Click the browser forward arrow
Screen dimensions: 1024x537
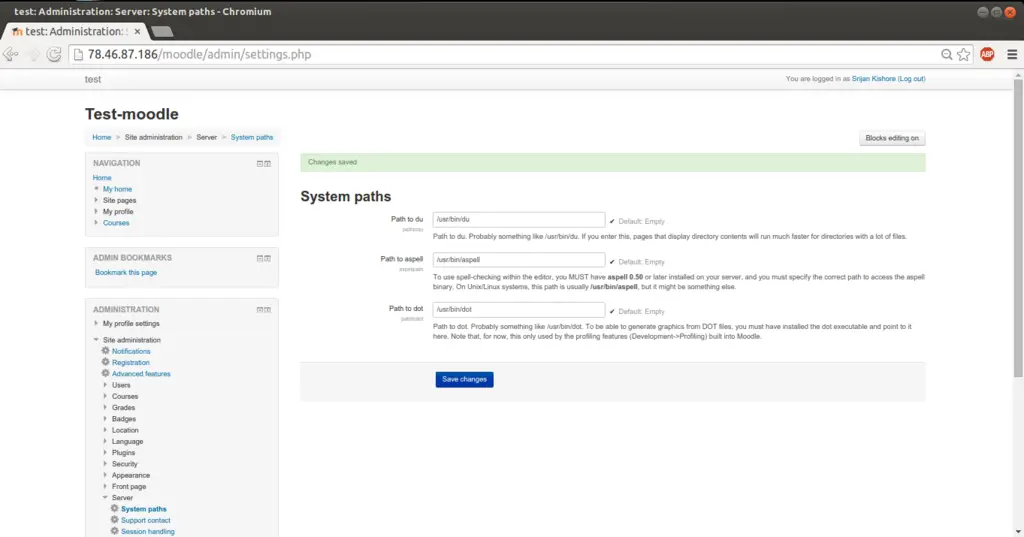(x=33, y=54)
